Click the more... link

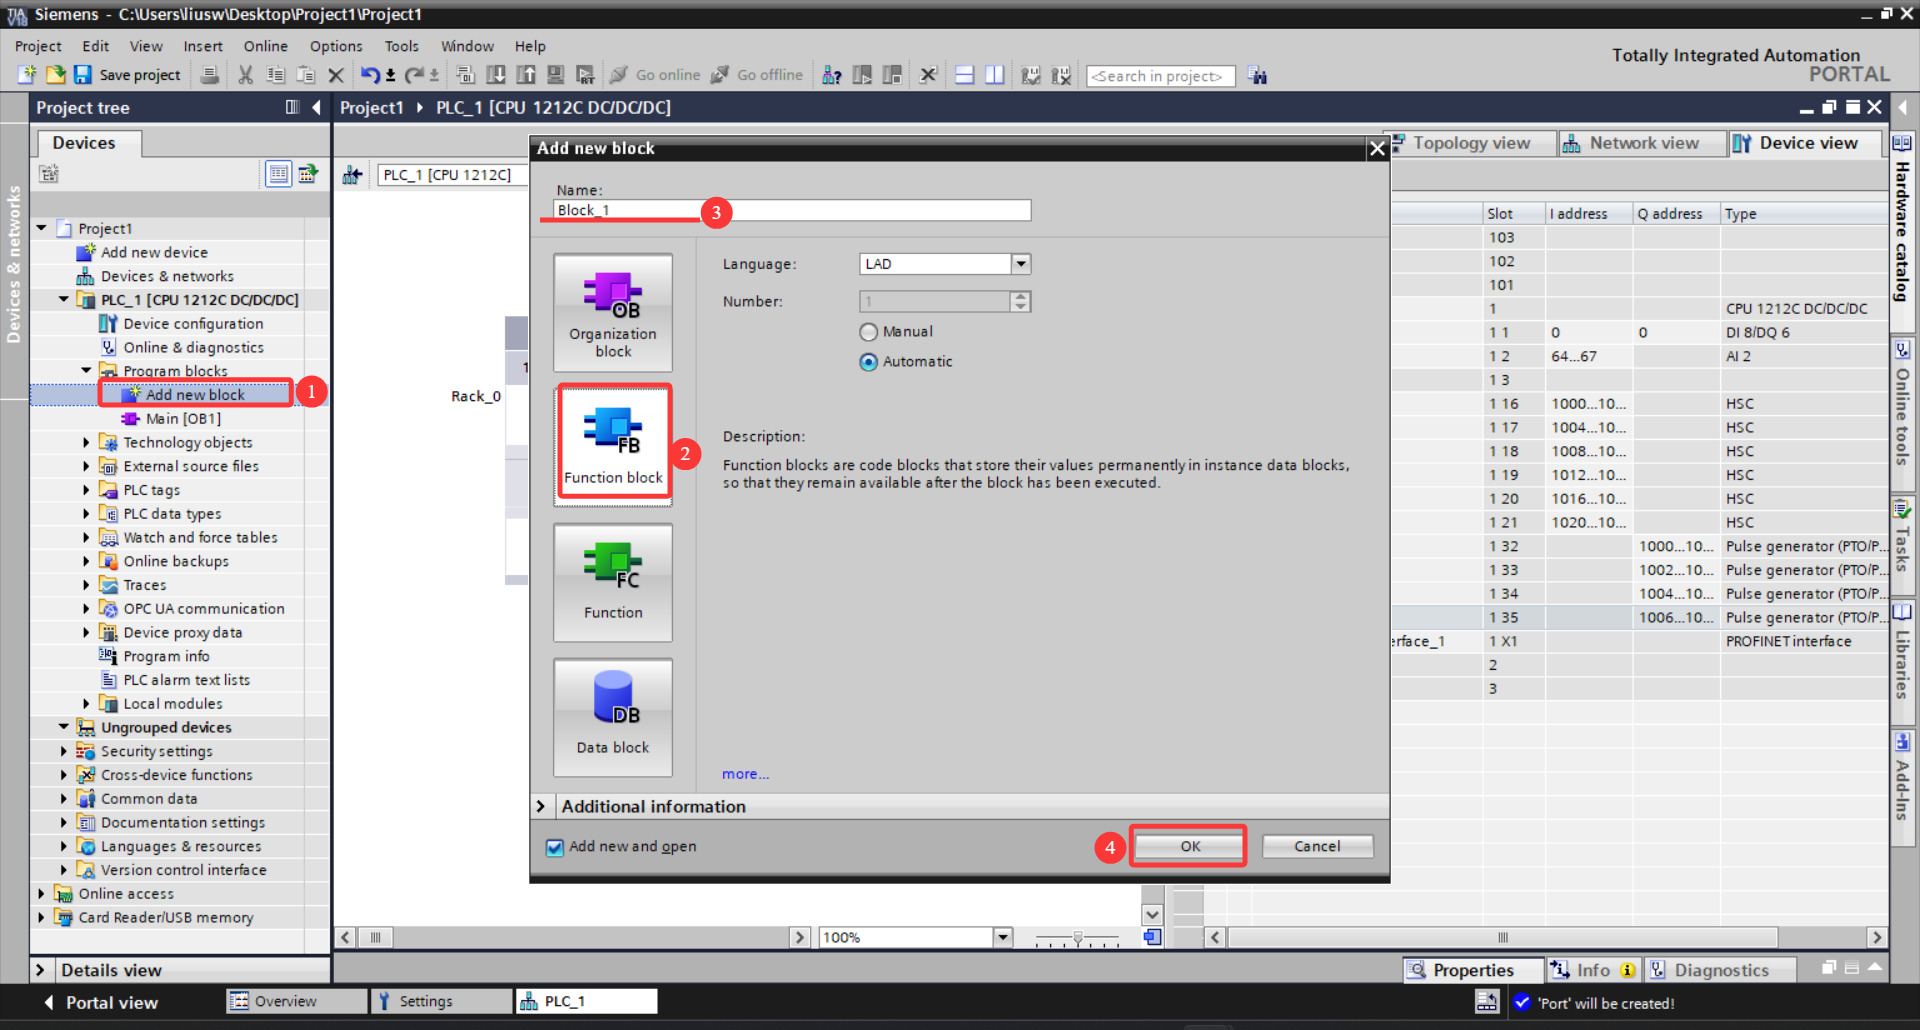point(746,774)
